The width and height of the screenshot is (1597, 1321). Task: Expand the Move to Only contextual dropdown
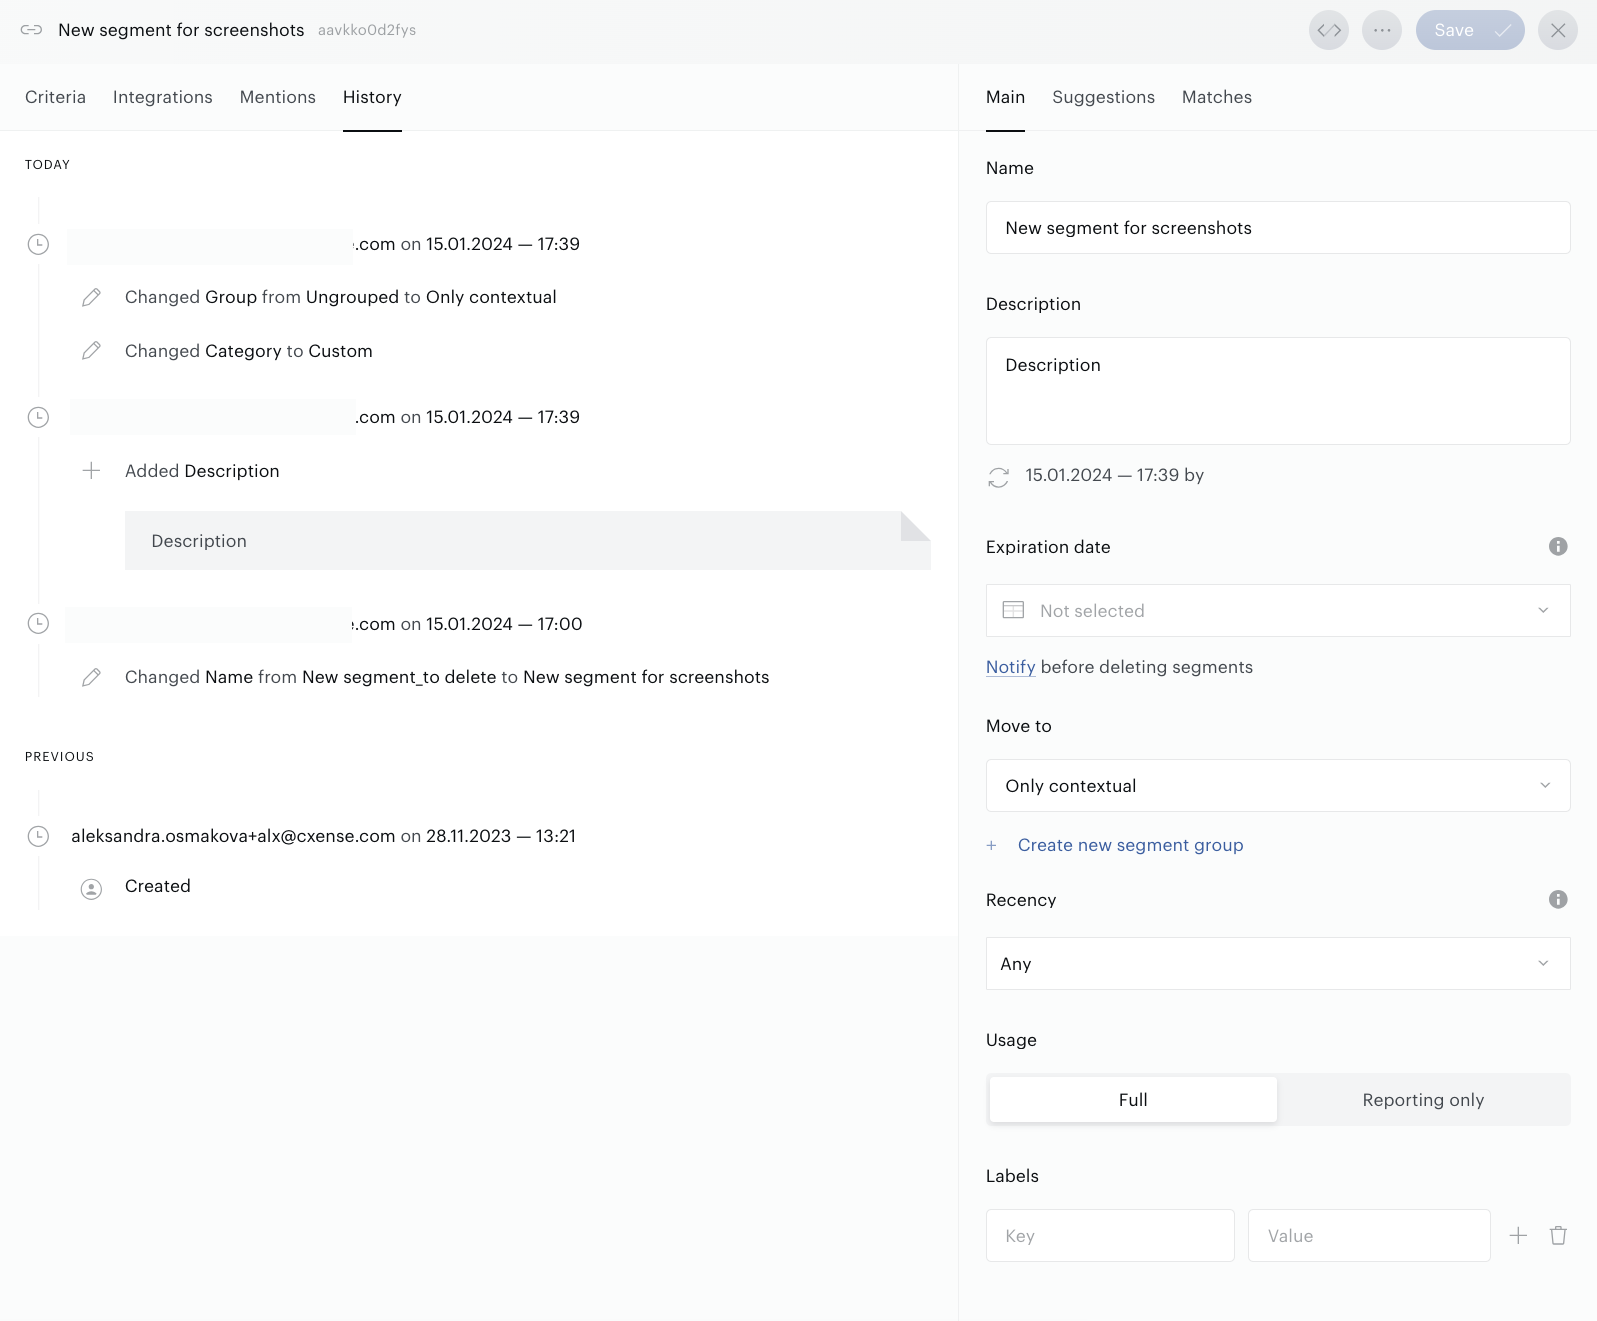click(1278, 785)
